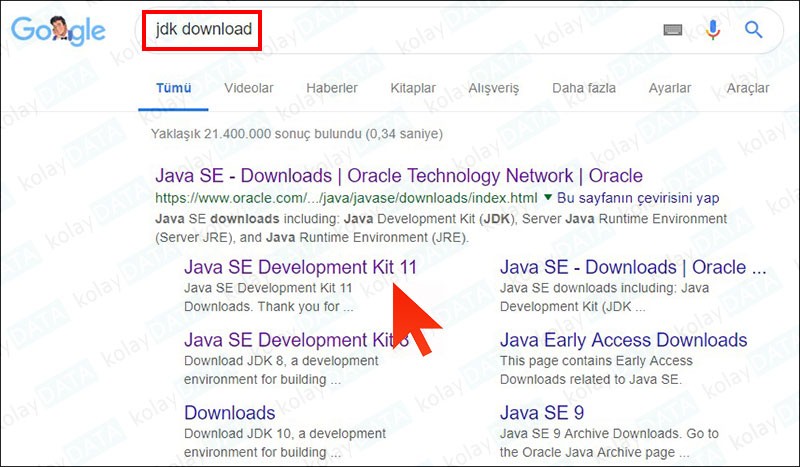Open the Java Early Access Downloads link
Screen dimensions: 800x467
click(x=623, y=340)
